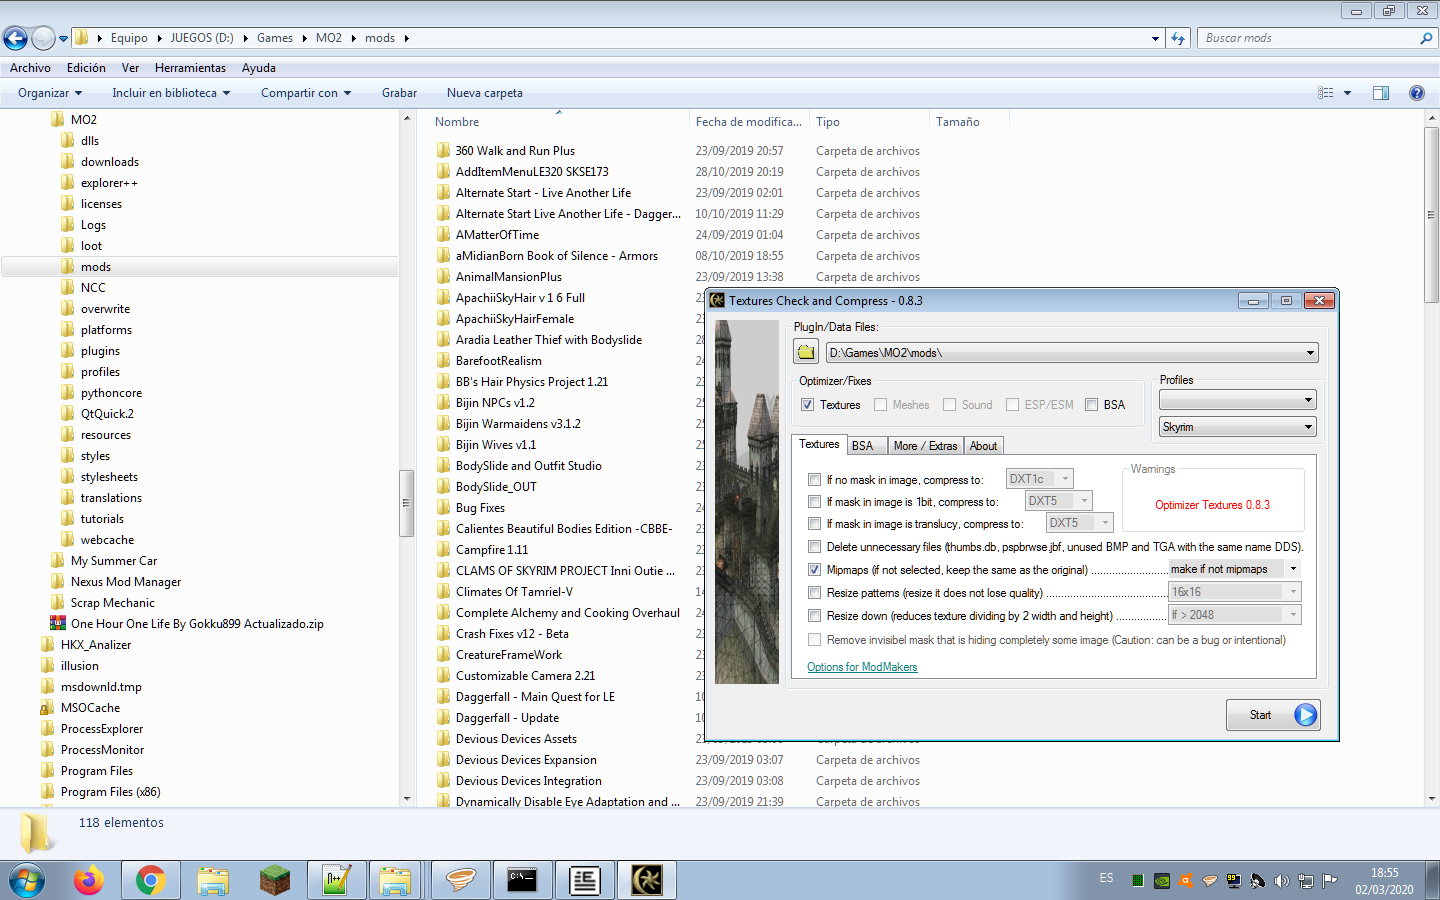
Task: Click the folder tree vertical scrollbar thumb
Action: (406, 503)
